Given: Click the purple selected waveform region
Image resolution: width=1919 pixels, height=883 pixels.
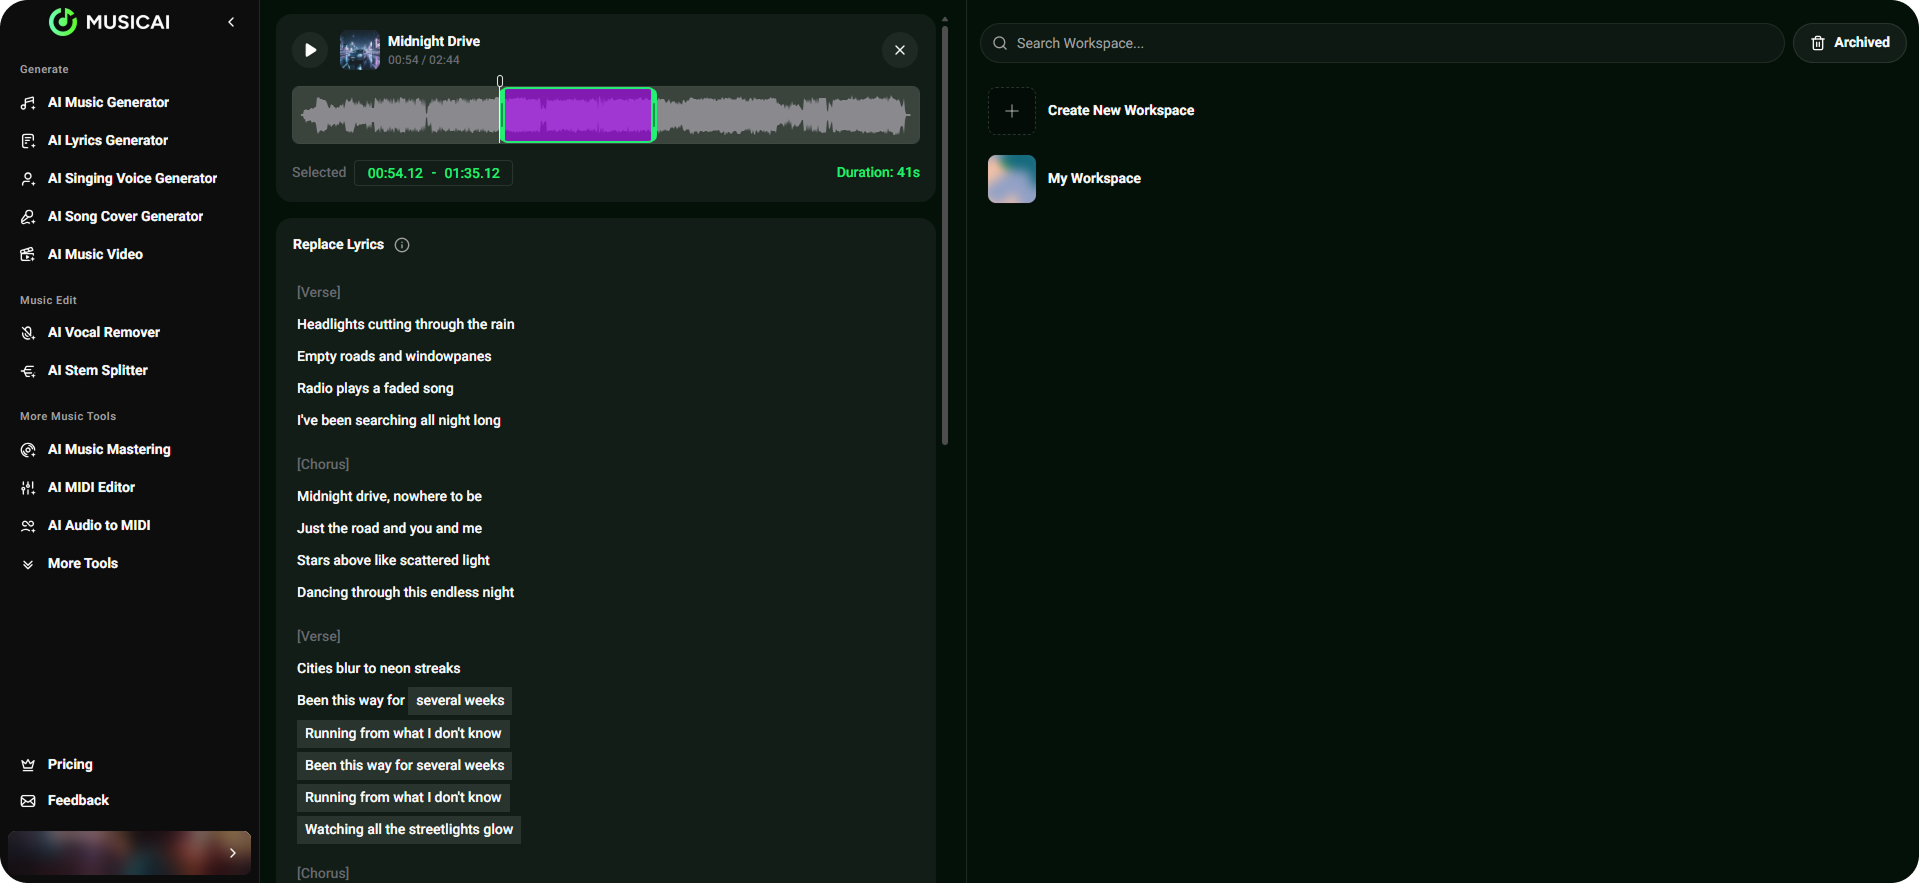Looking at the screenshot, I should coord(578,115).
